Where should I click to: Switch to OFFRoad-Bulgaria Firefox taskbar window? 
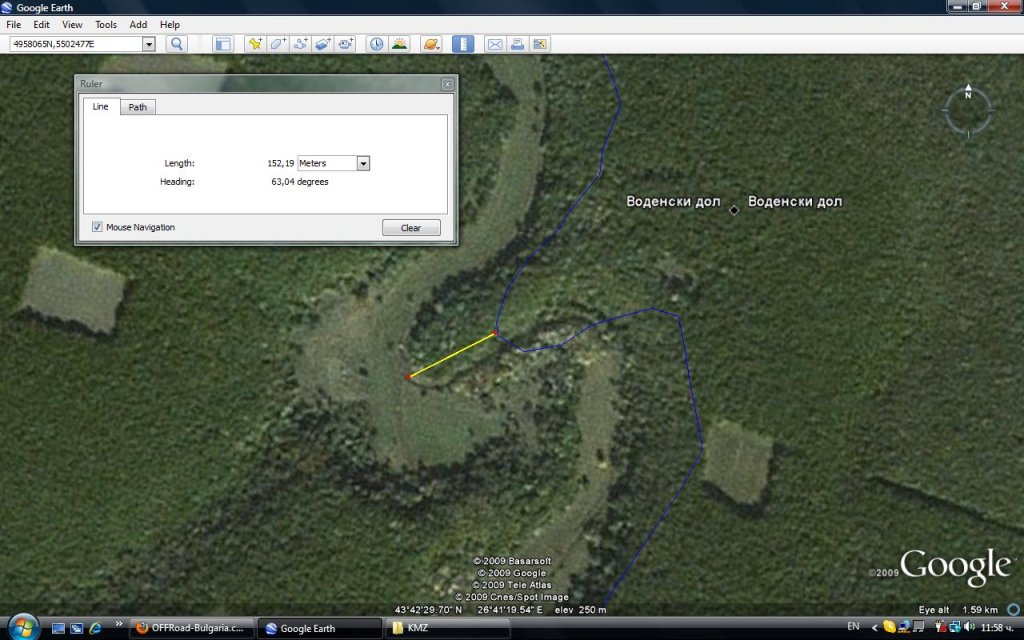click(x=191, y=628)
